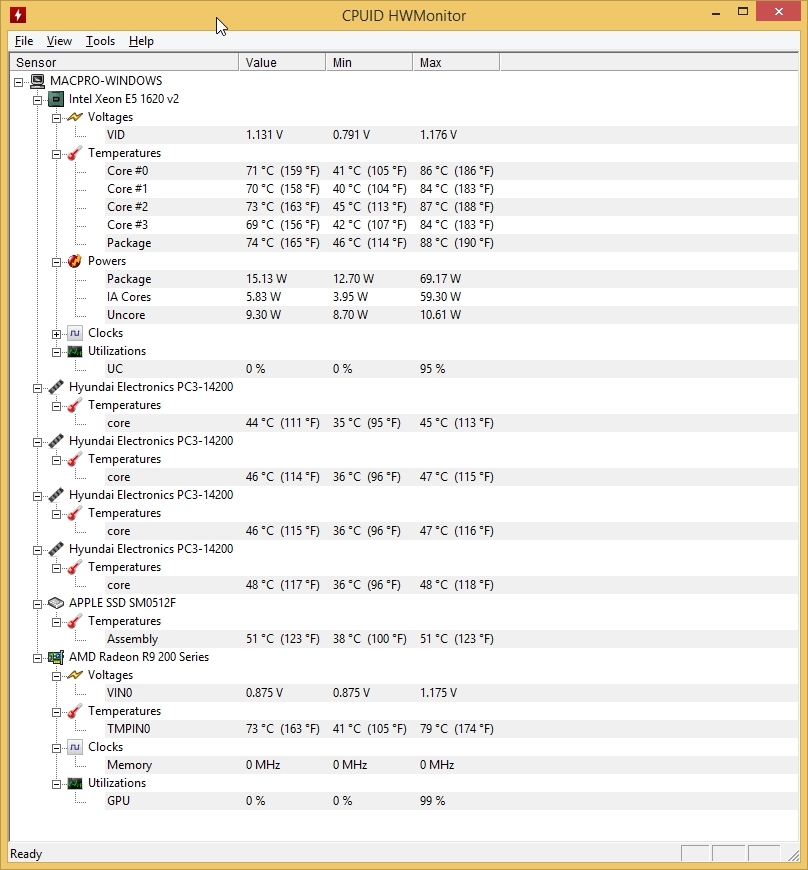
Task: Click the MACPRO-WINDOWS computer icon
Action: [x=37, y=81]
